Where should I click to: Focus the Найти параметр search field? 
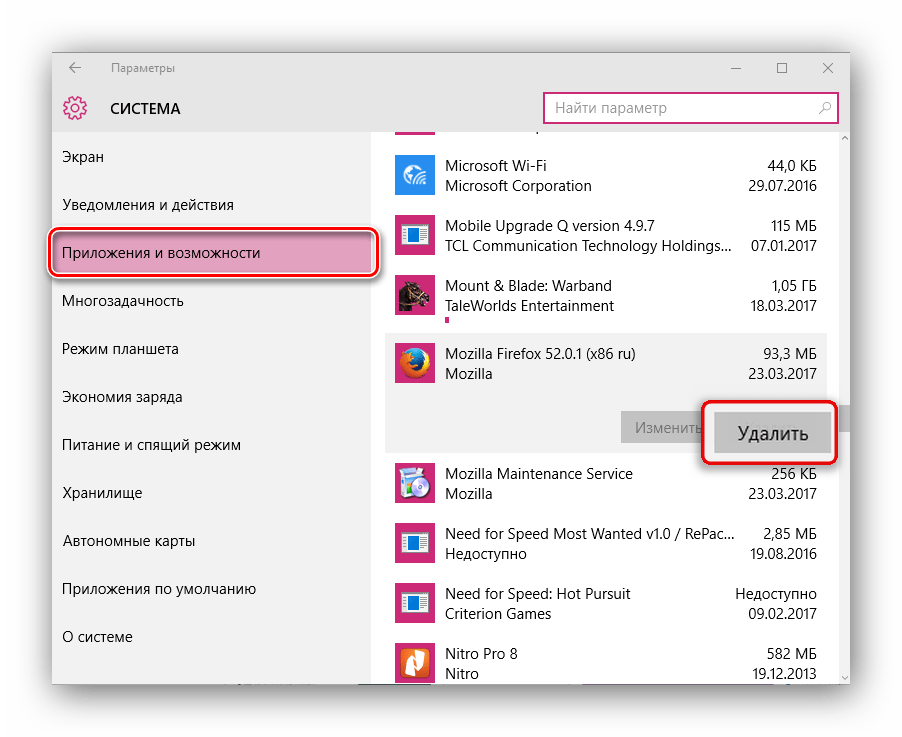680,108
